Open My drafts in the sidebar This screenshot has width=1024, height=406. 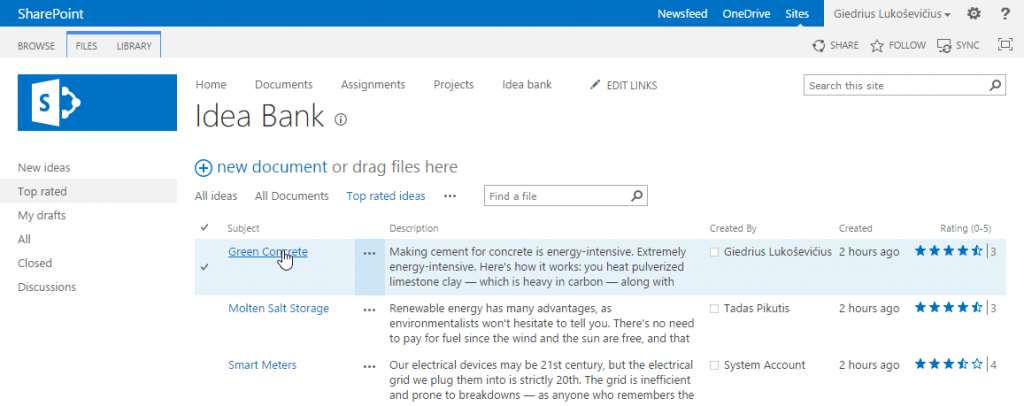pos(42,215)
